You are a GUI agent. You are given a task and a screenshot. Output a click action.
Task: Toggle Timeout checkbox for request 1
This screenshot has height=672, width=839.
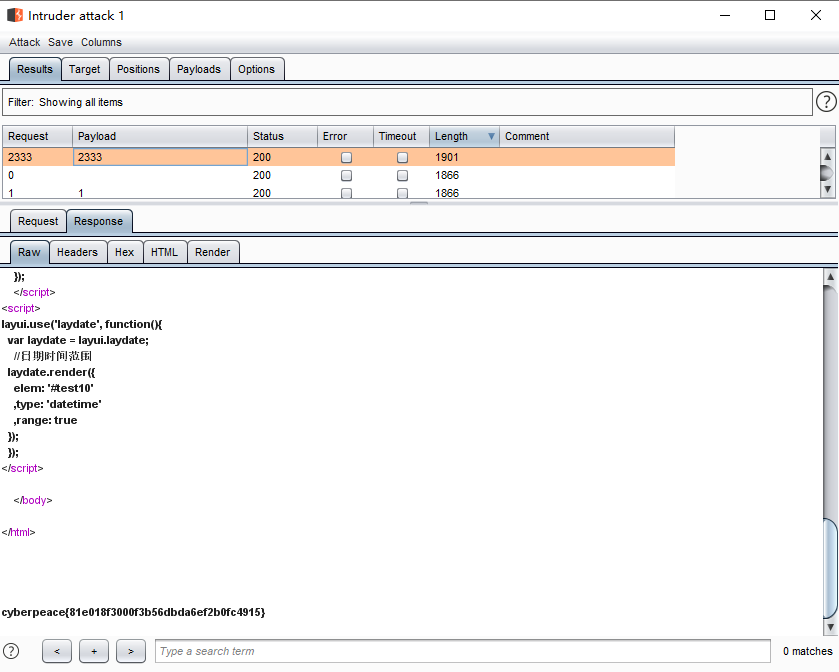click(x=402, y=193)
